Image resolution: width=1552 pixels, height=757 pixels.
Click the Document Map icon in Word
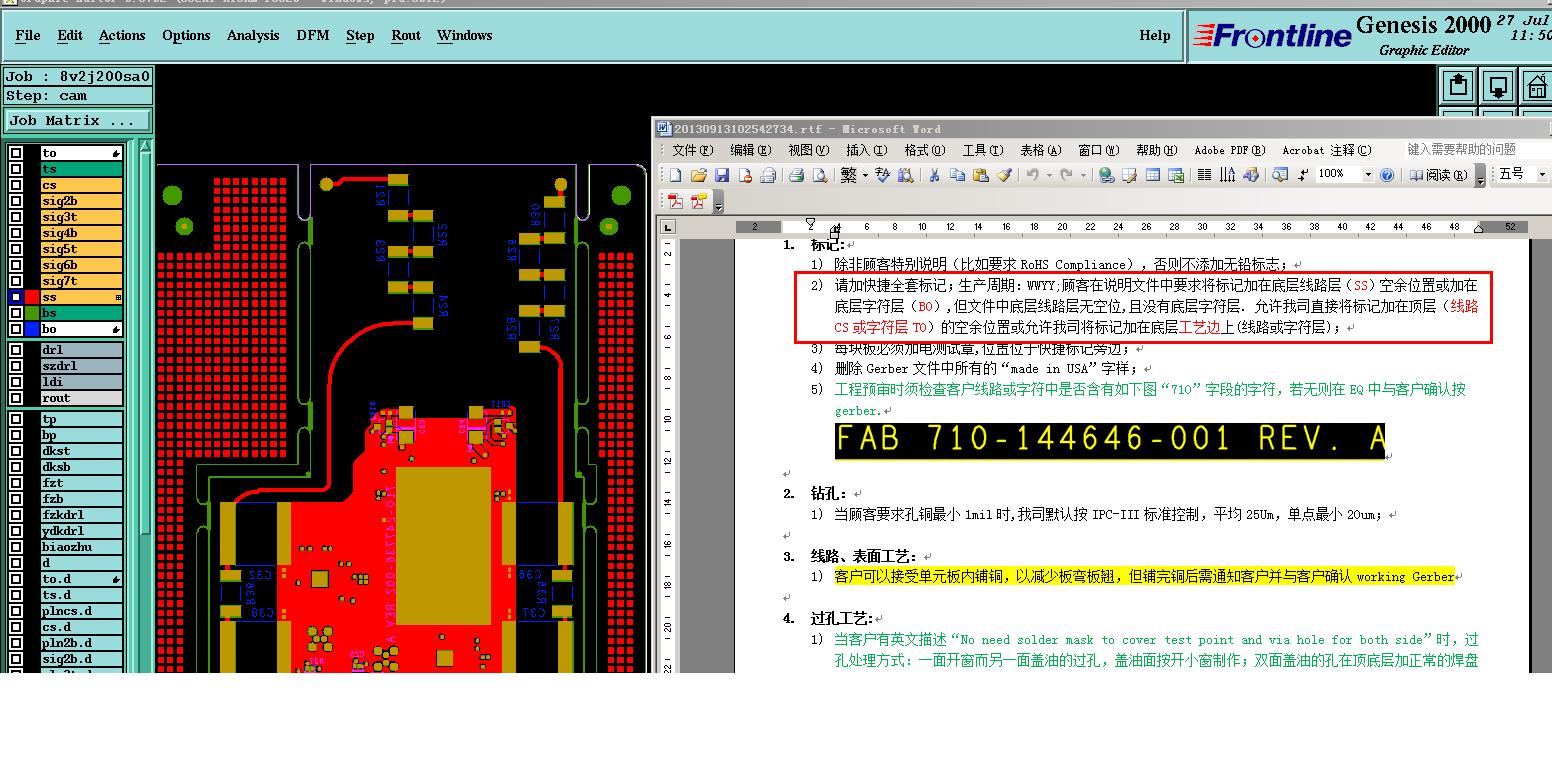1279,175
